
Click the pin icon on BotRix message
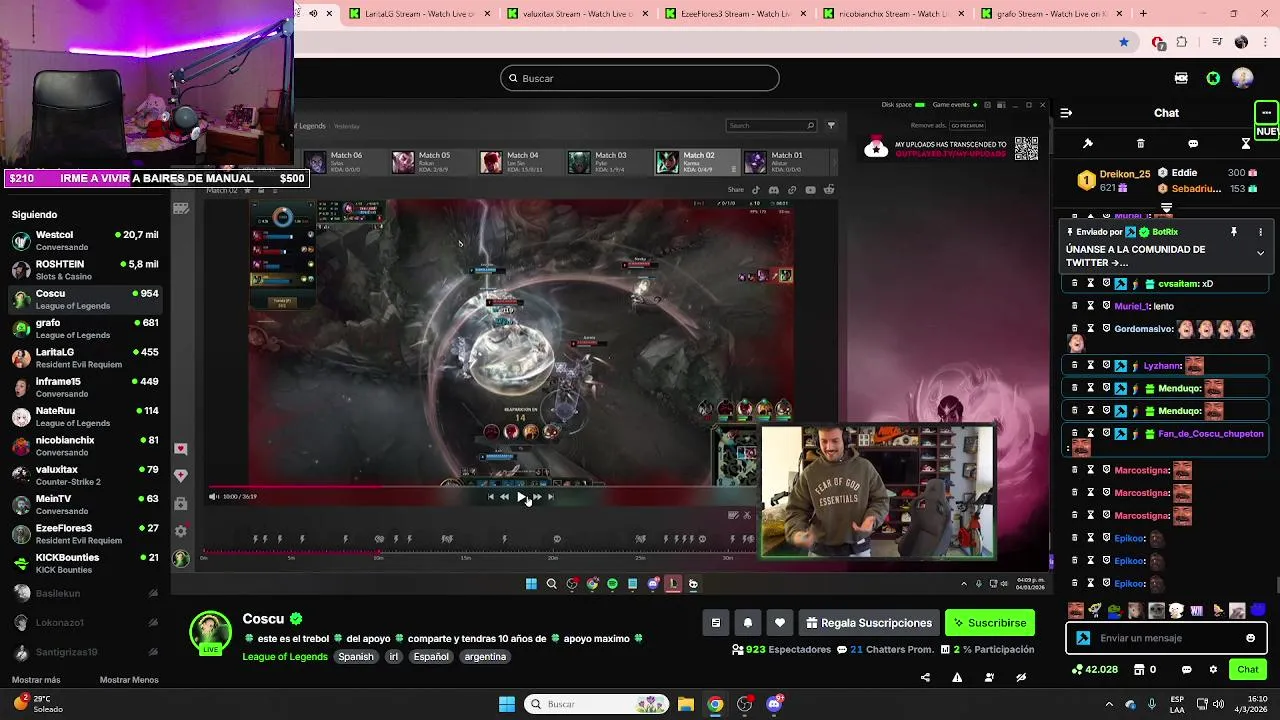[x=1234, y=232]
